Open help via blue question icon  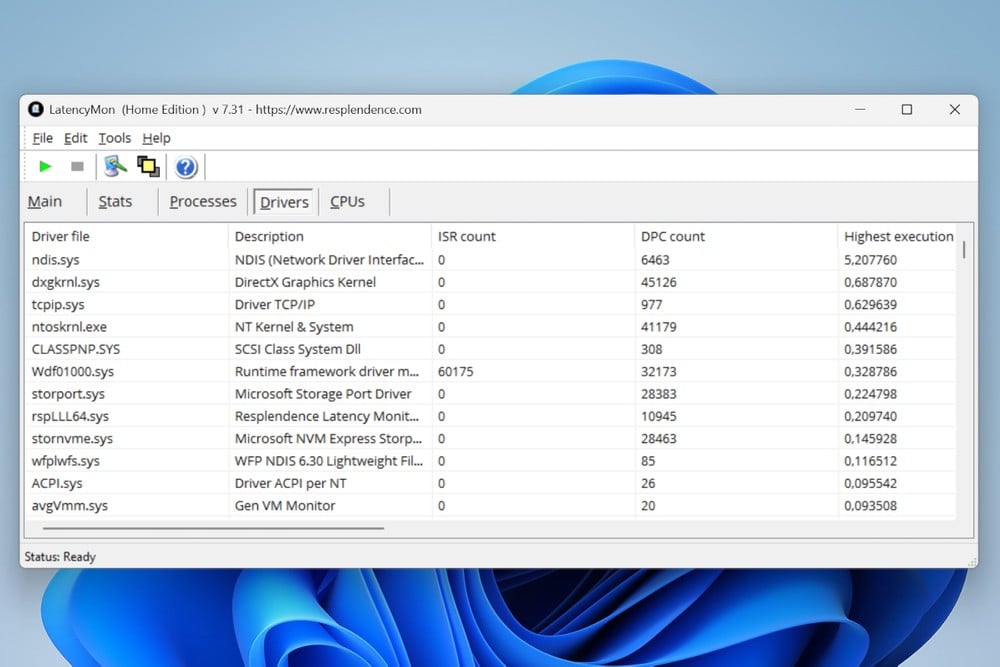[x=186, y=167]
